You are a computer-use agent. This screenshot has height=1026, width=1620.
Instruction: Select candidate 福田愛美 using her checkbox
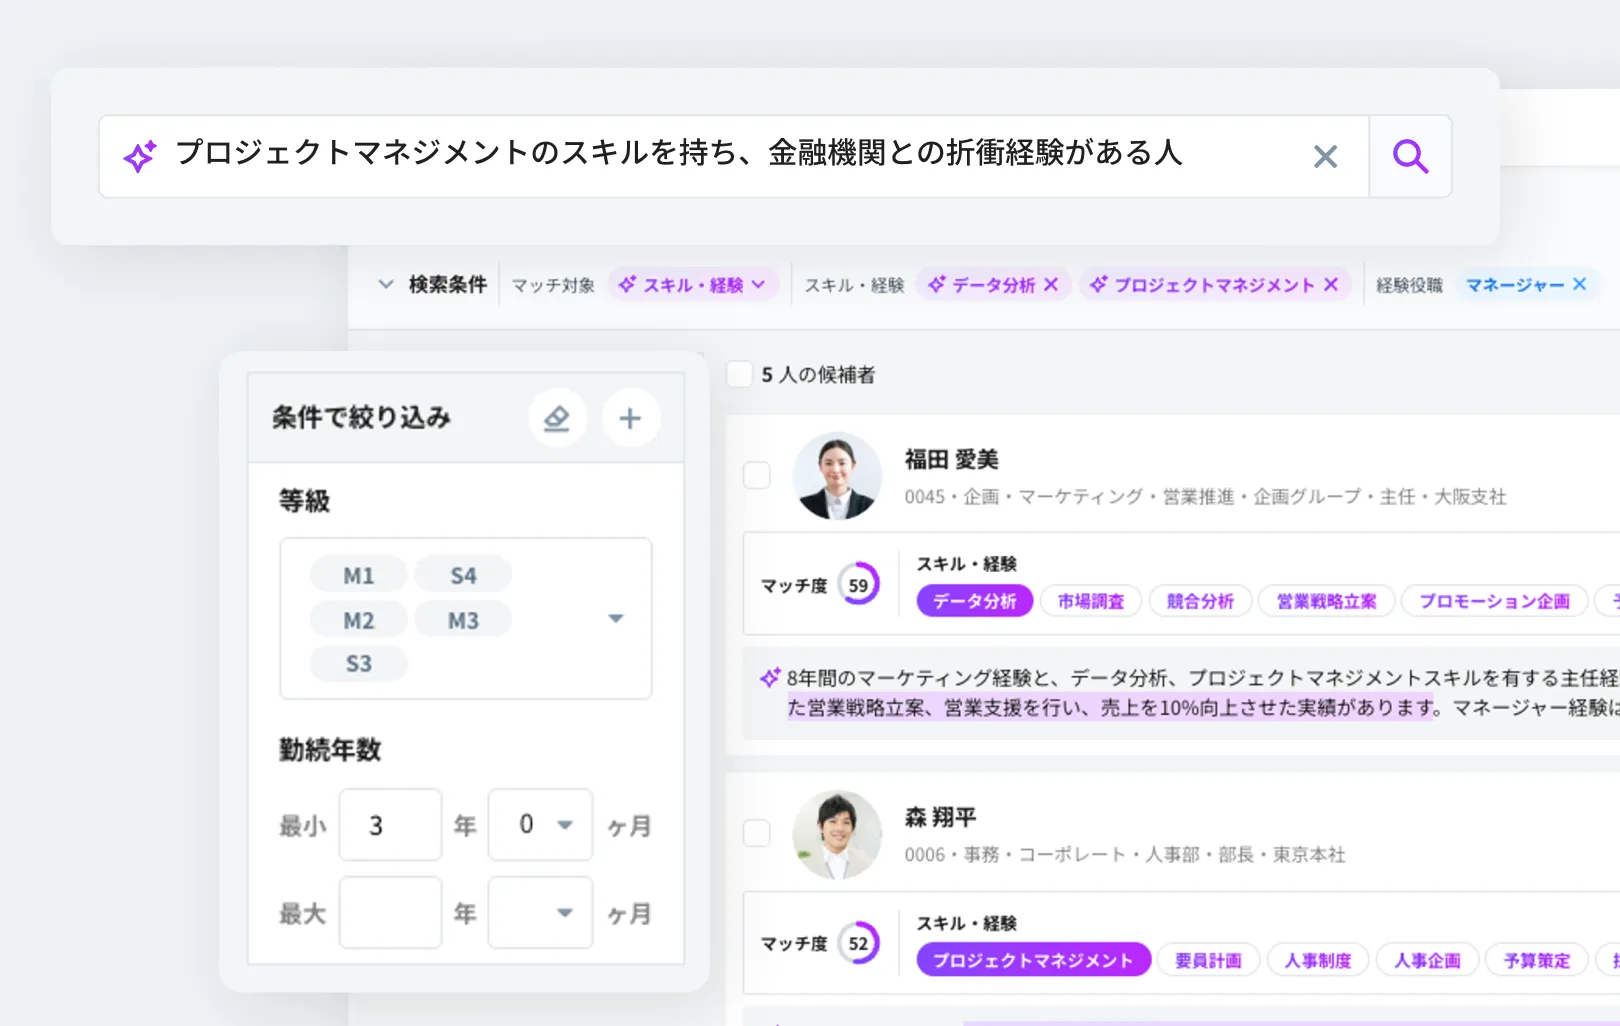pos(756,475)
